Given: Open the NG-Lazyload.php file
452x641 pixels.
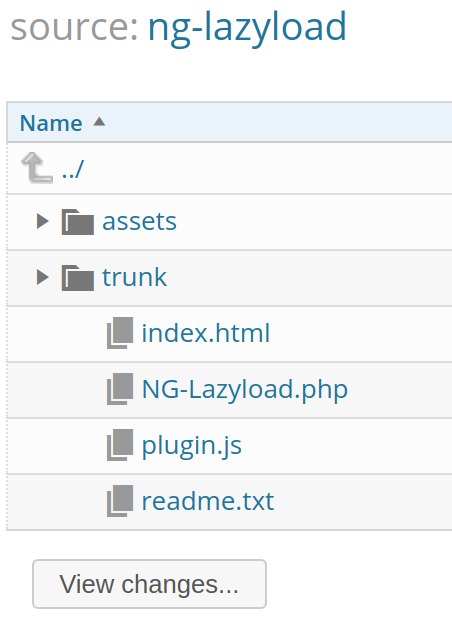Looking at the screenshot, I should tap(245, 390).
